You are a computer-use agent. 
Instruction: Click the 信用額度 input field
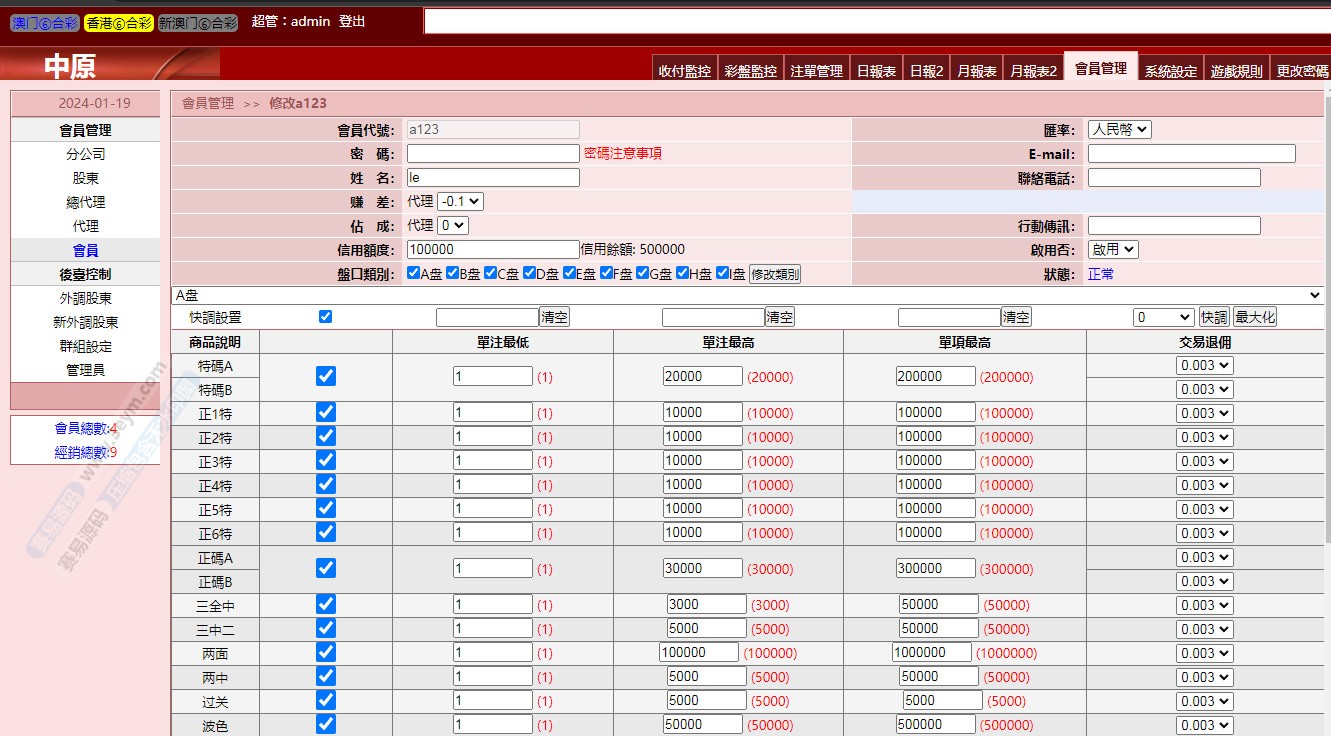[x=493, y=250]
